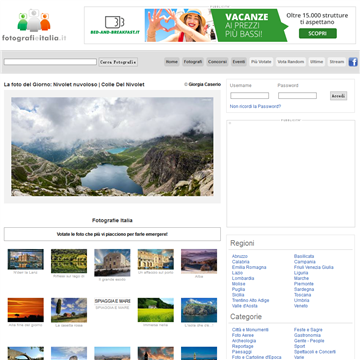This screenshot has height=360, width=360.
Task: Open the Ultime menu item
Action: (x=316, y=62)
